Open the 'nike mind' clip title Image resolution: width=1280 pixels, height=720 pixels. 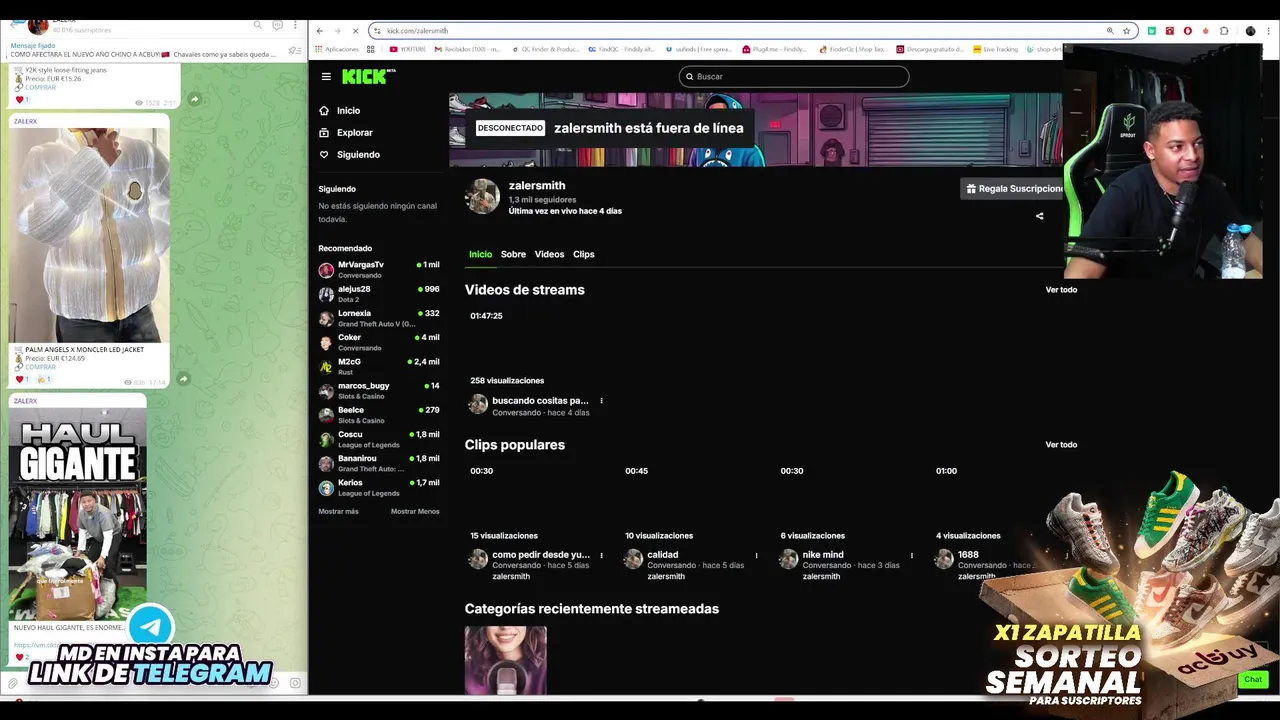(823, 555)
